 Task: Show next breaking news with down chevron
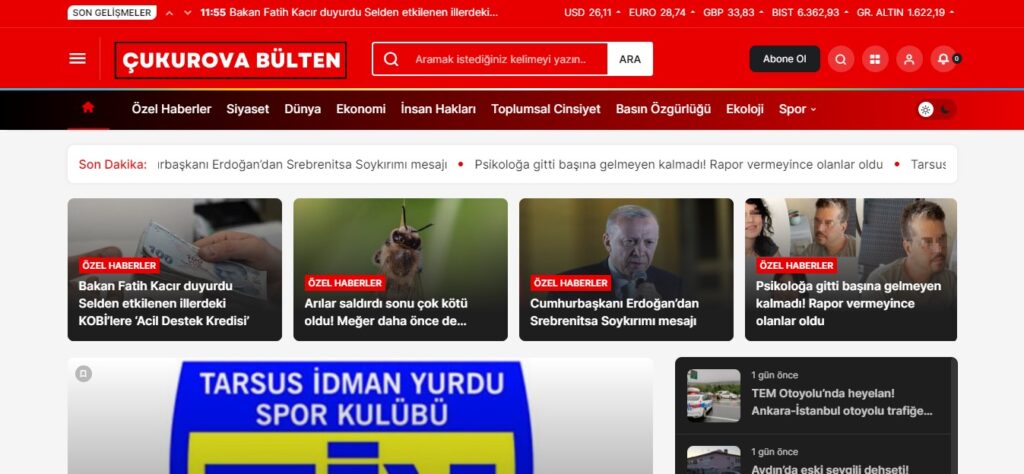click(187, 12)
